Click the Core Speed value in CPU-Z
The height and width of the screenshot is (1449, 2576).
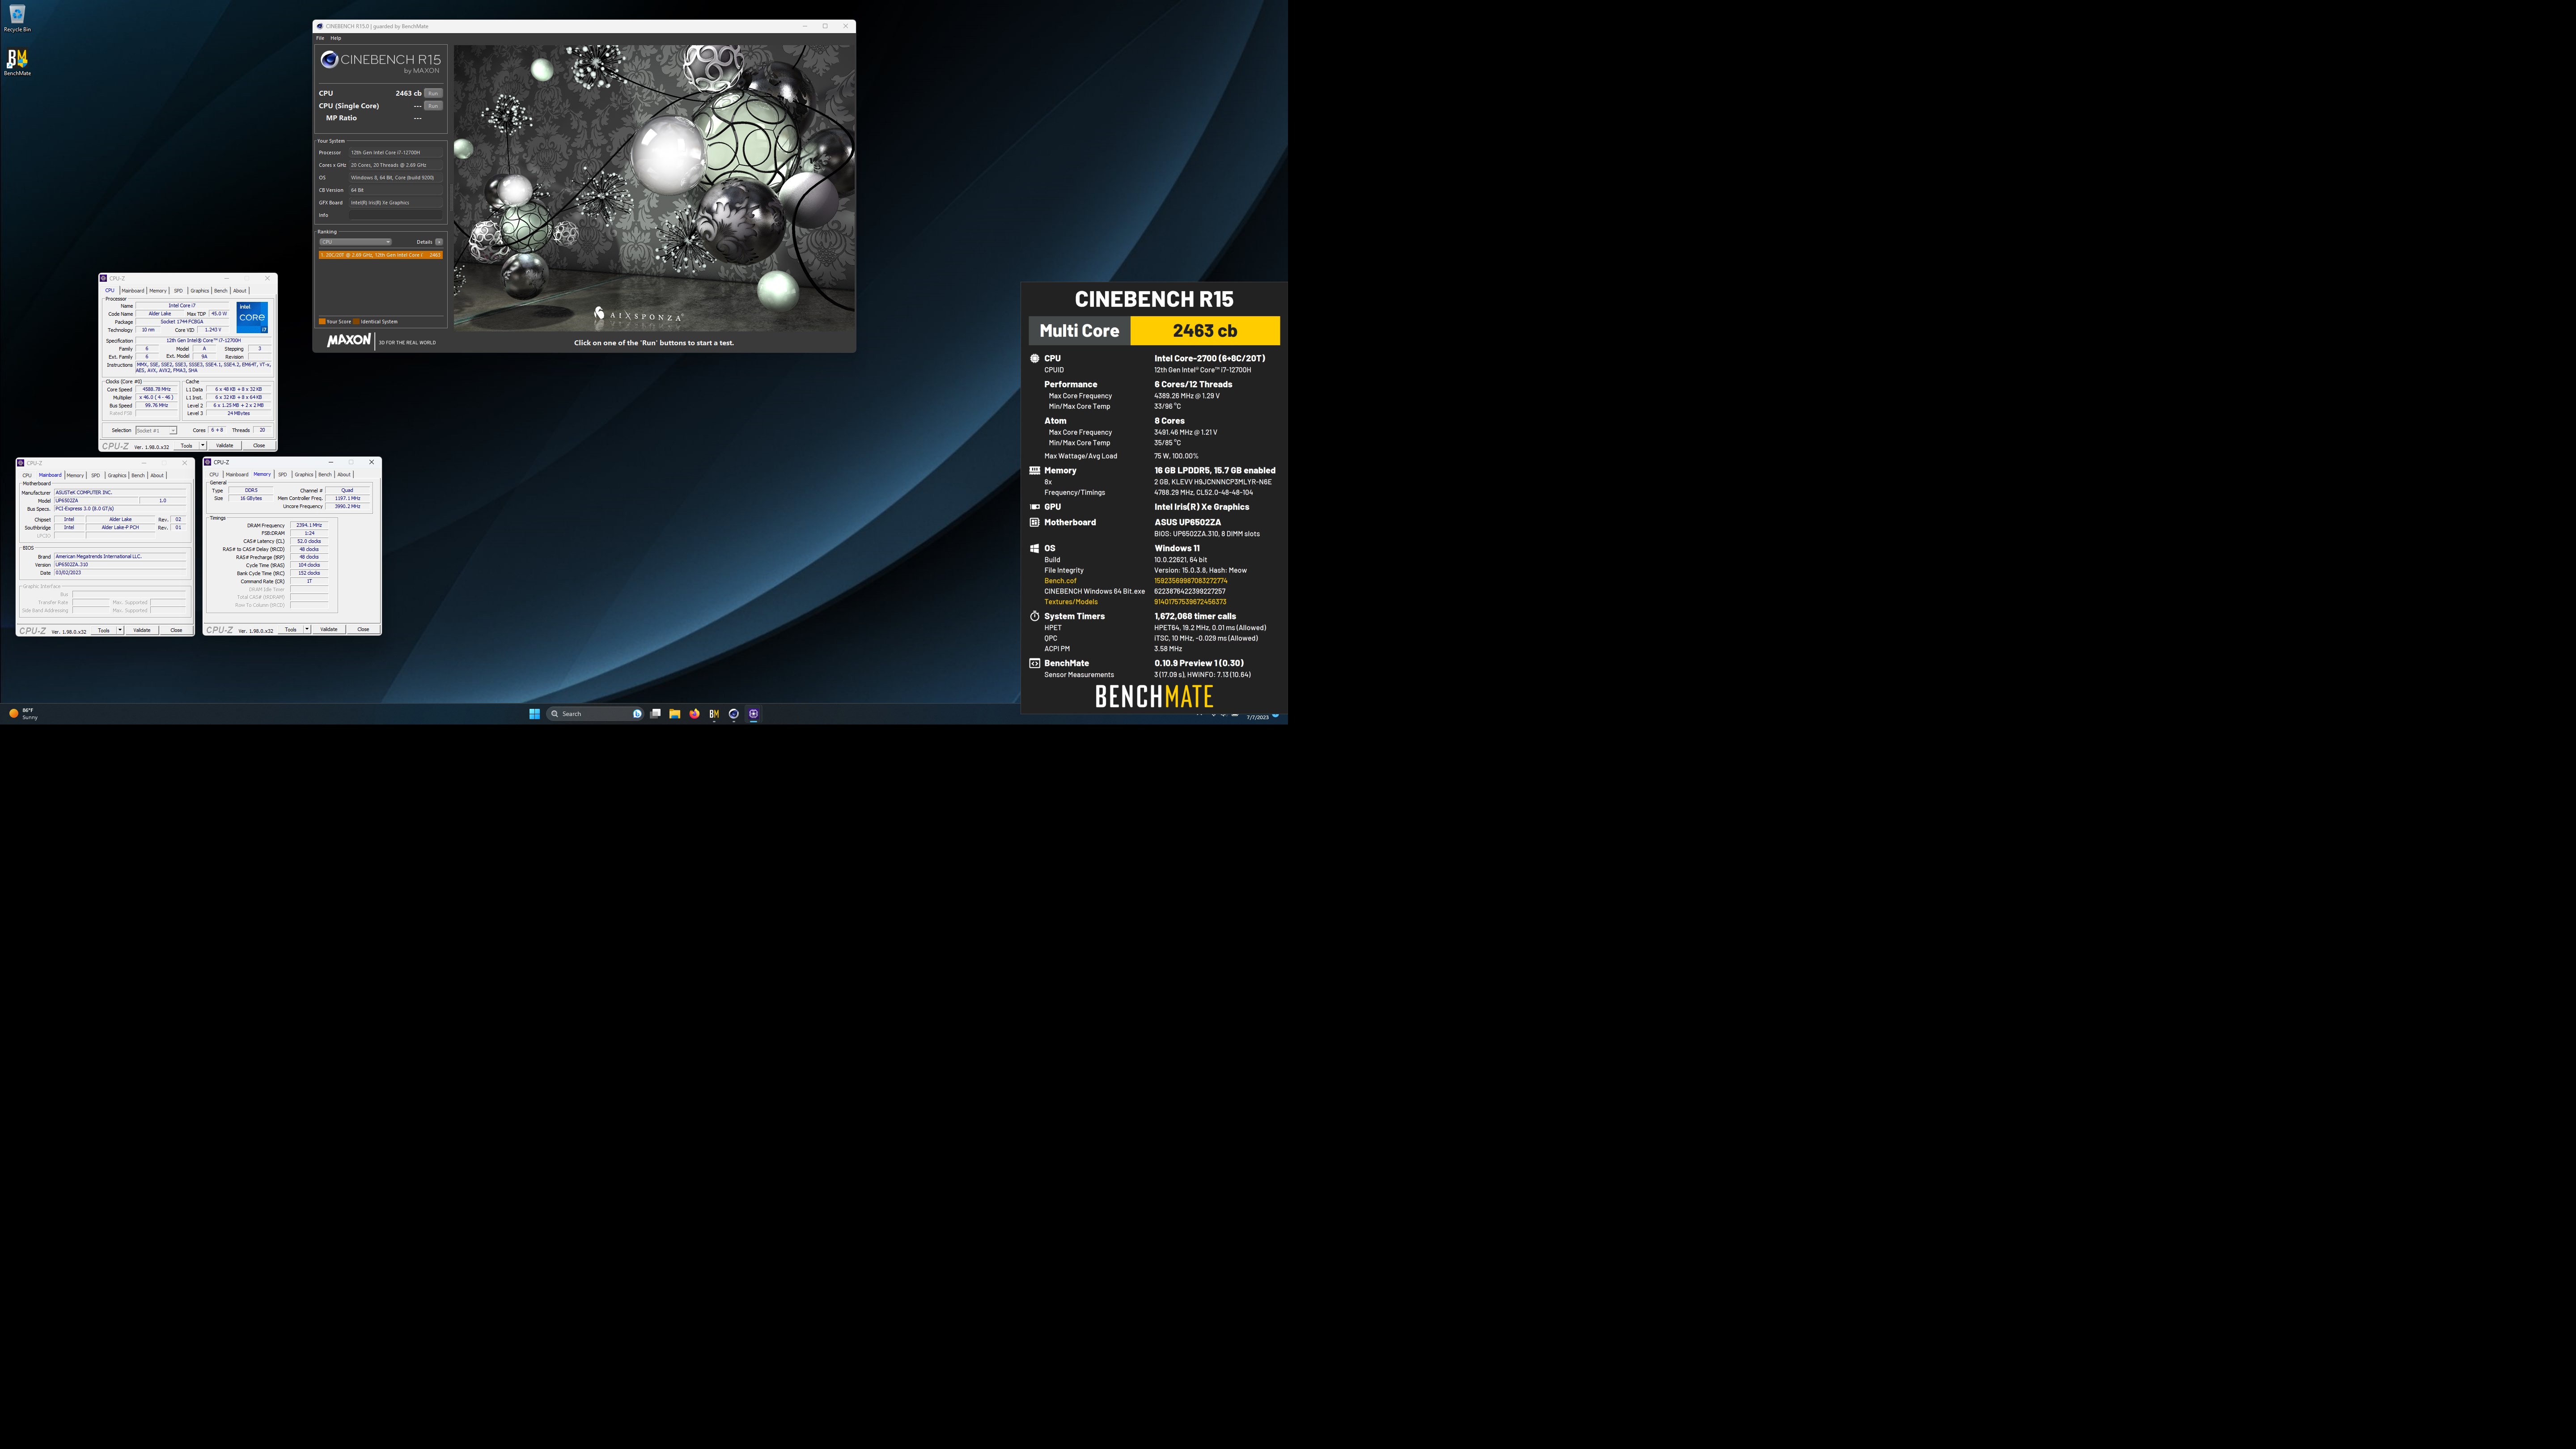[x=156, y=389]
